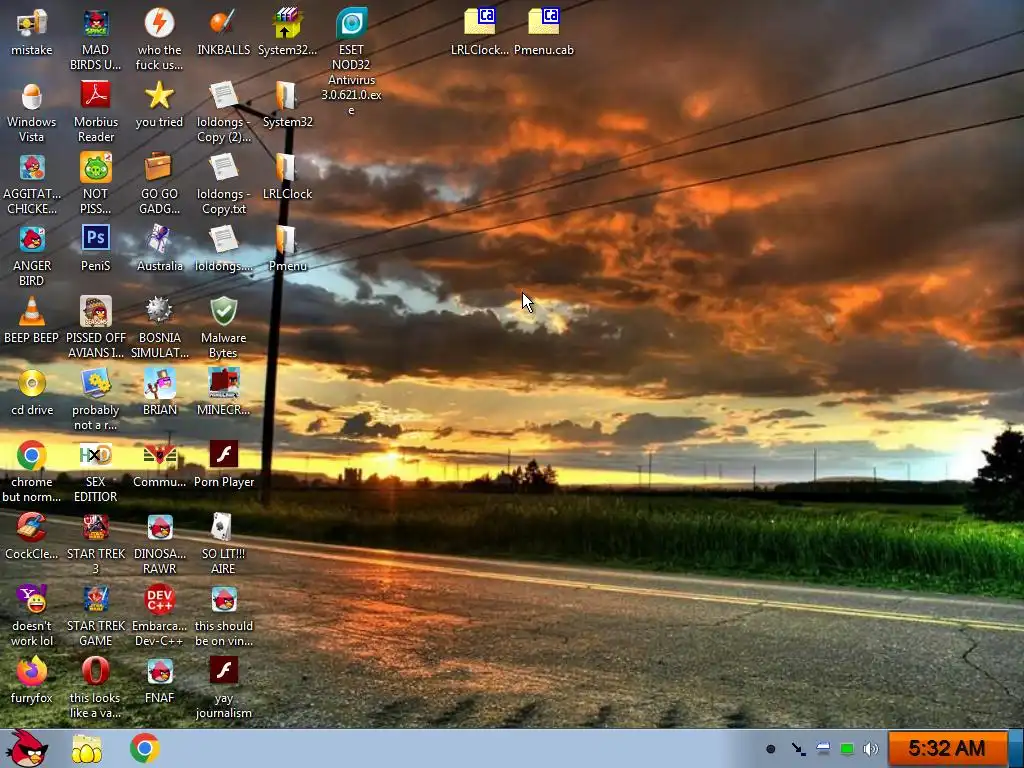Screen dimensions: 1024x768
Task: Select the 'doesn't work lol' Yahoo icon
Action: point(31,600)
